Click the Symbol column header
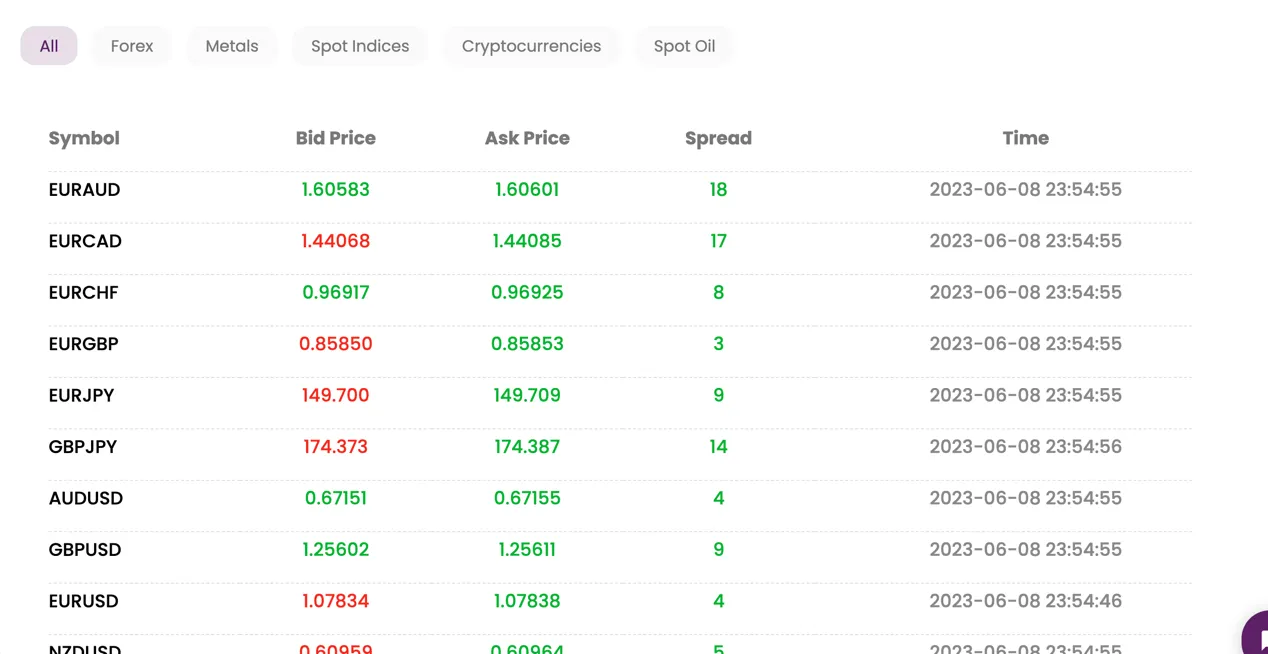 click(84, 138)
